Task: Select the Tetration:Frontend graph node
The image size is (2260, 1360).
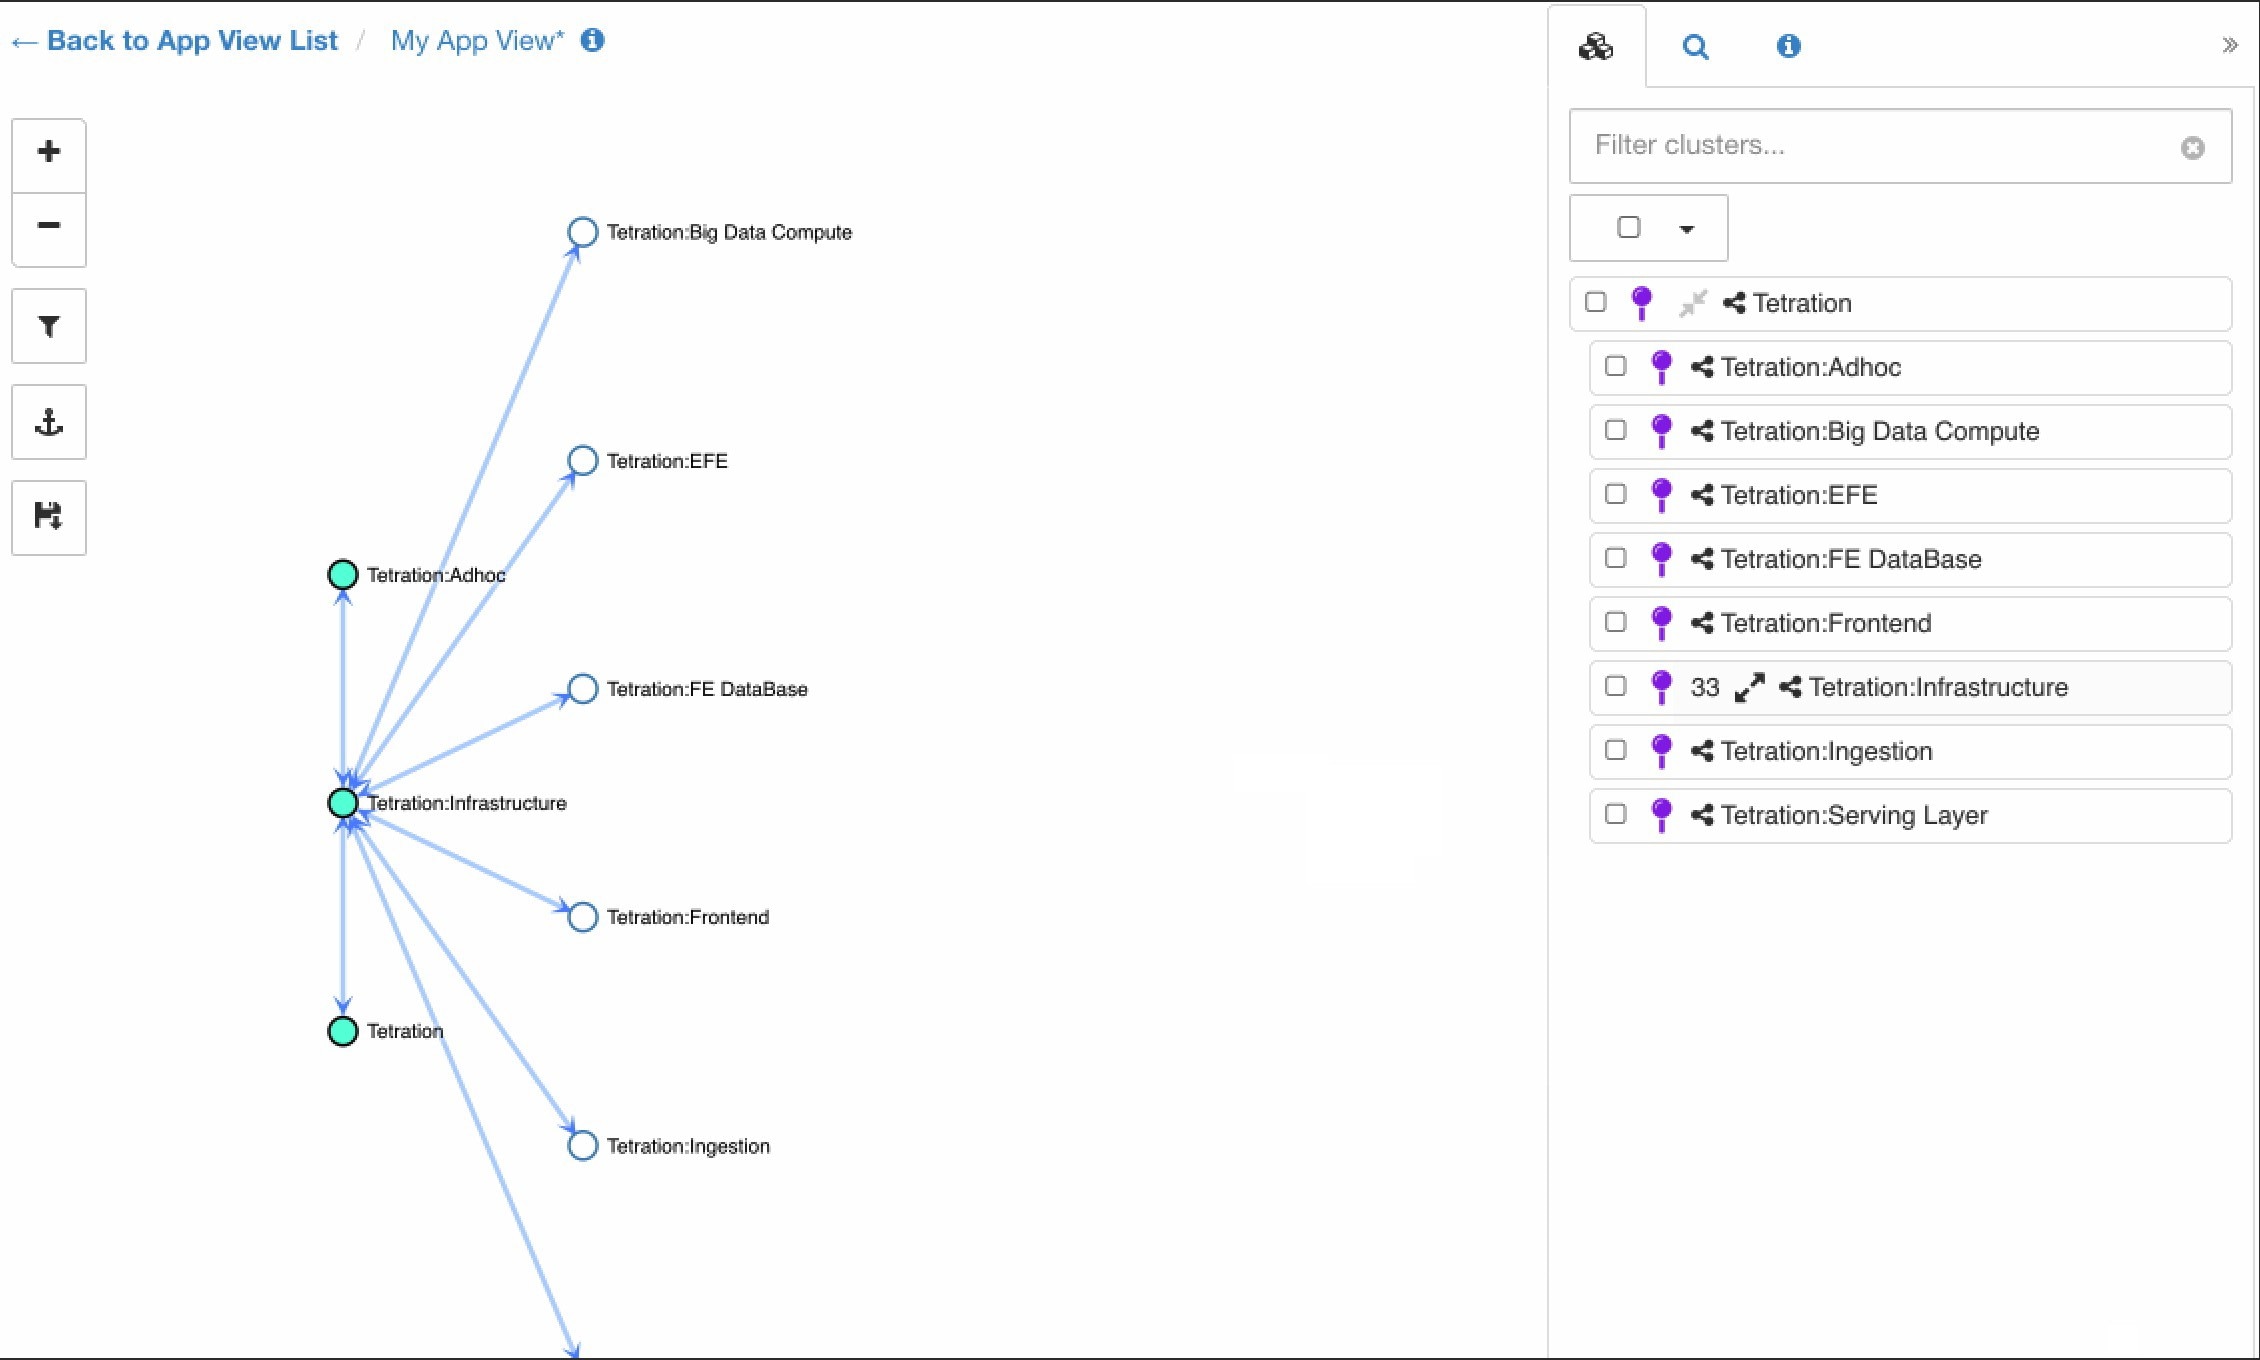Action: coord(582,917)
